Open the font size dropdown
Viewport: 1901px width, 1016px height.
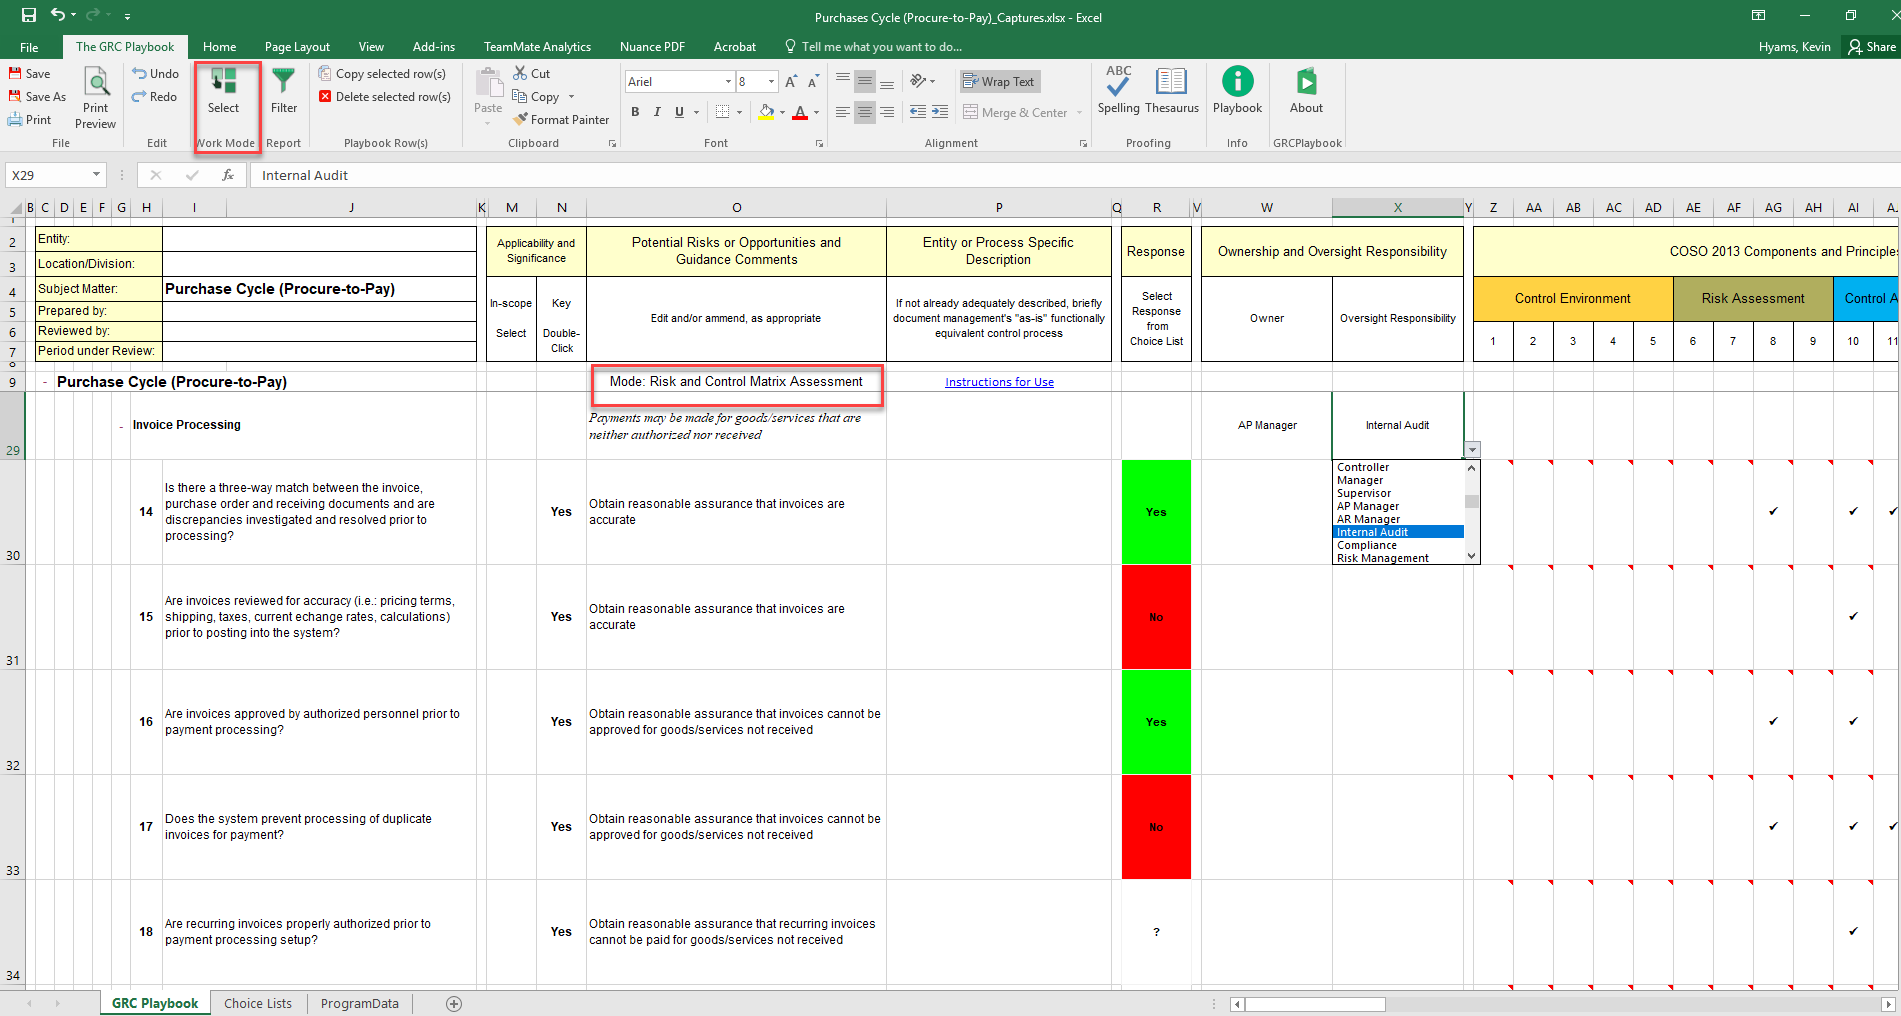point(771,81)
